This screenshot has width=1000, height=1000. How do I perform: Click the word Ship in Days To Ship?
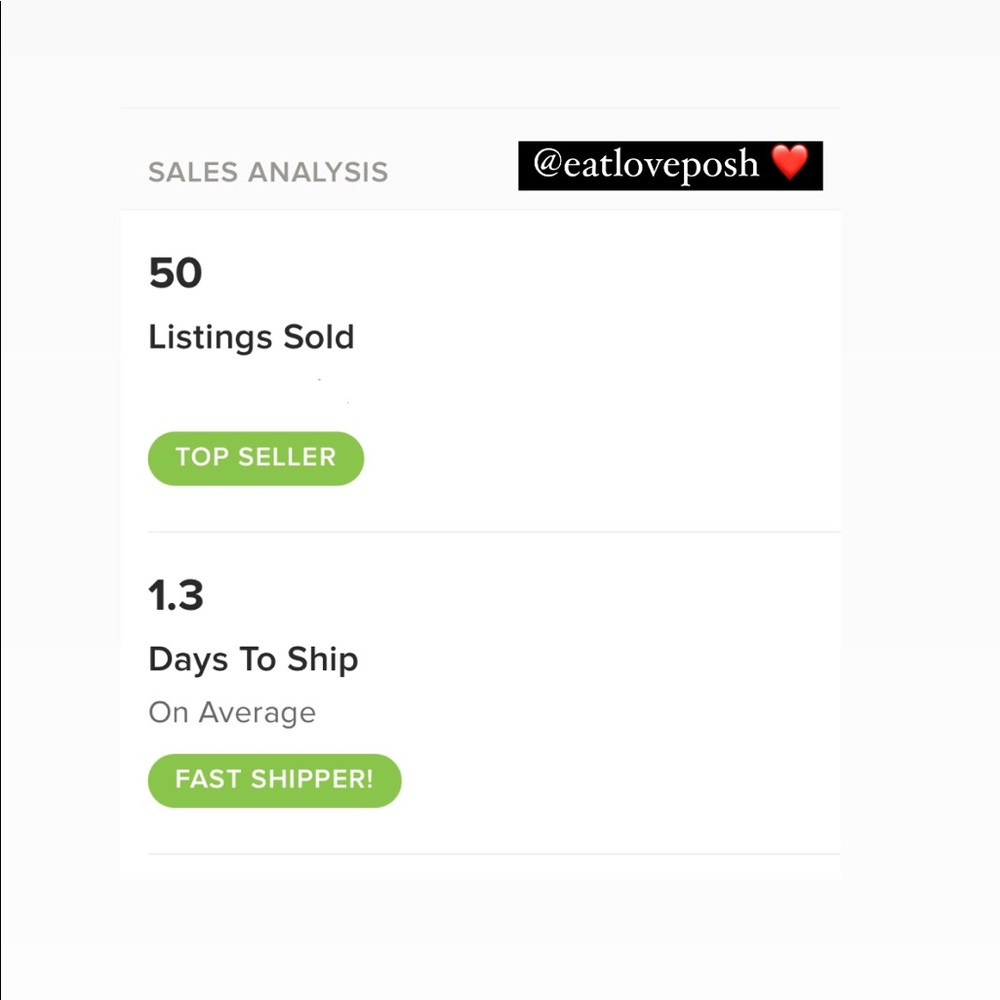pos(322,660)
